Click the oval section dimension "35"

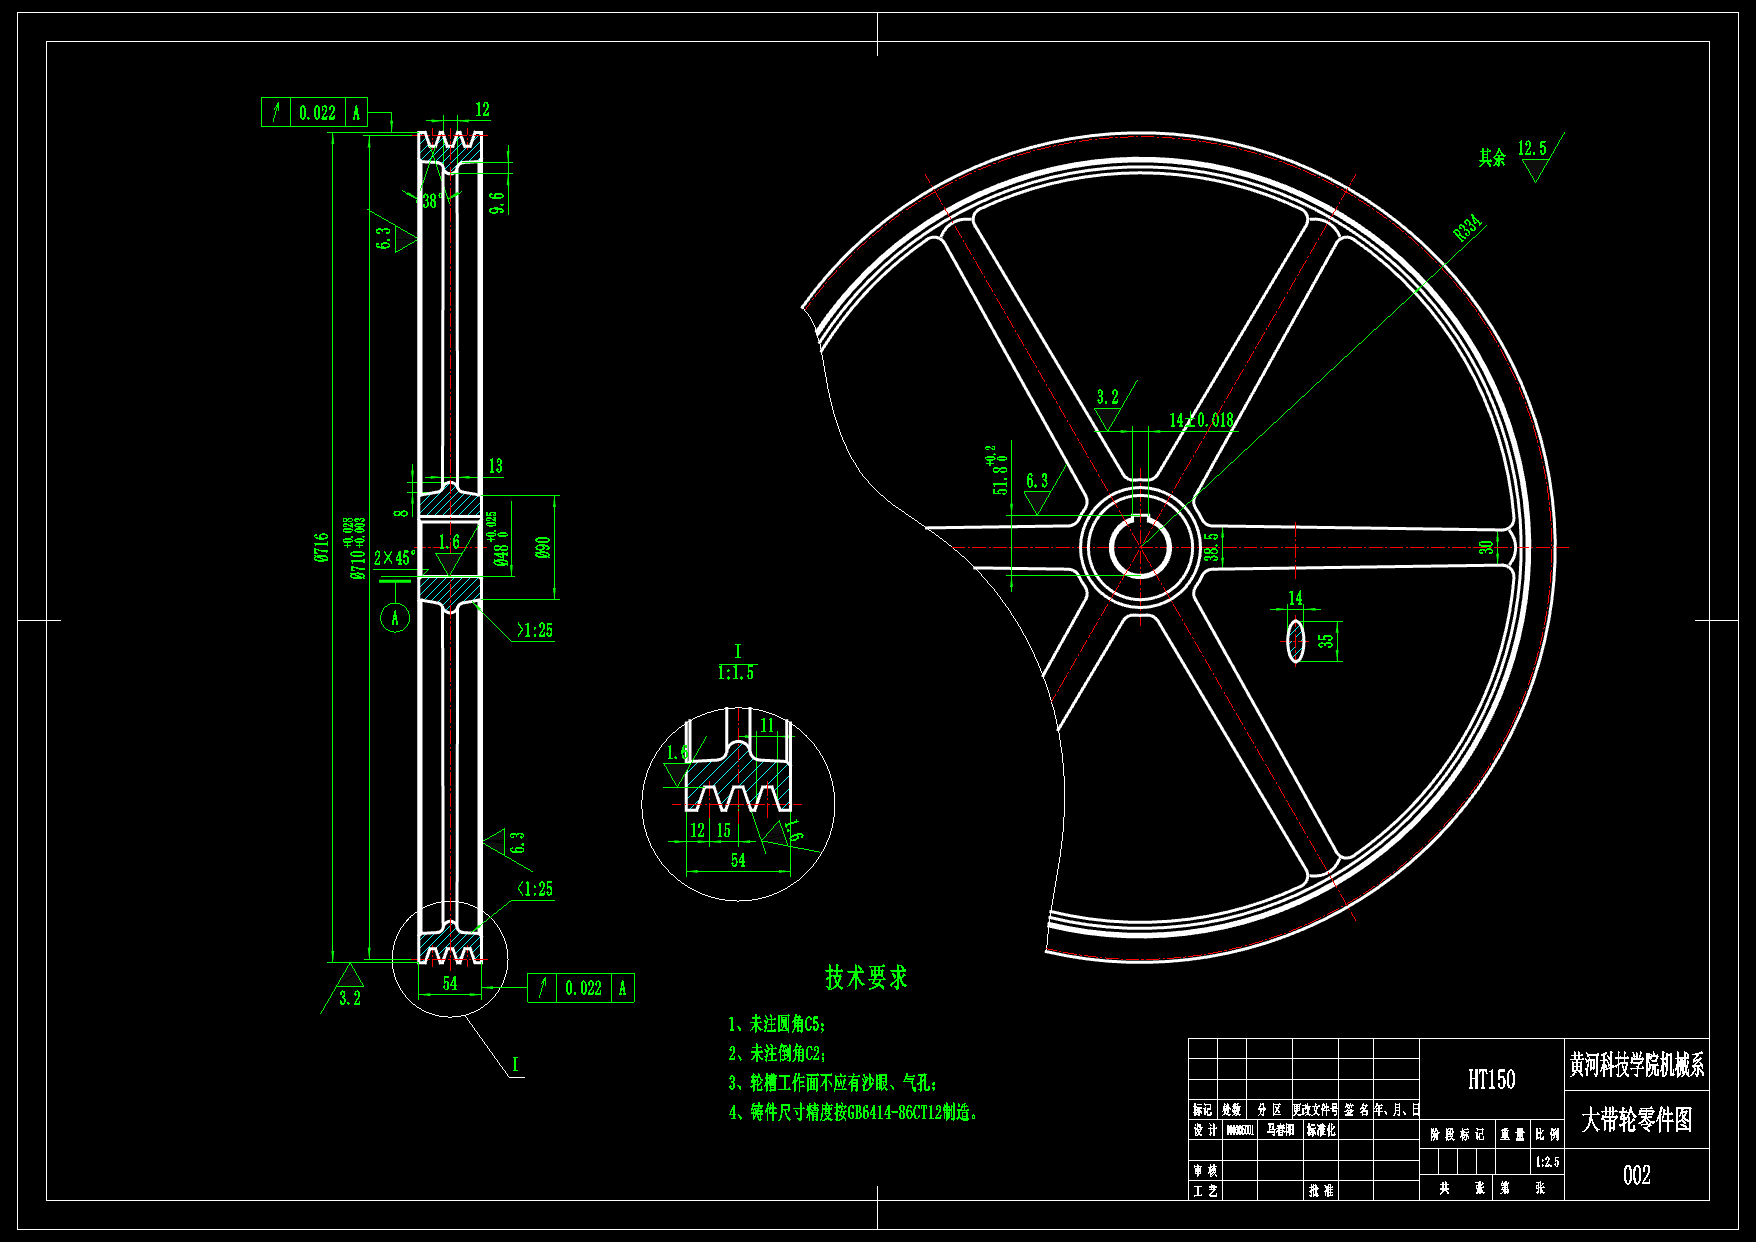pos(1326,641)
